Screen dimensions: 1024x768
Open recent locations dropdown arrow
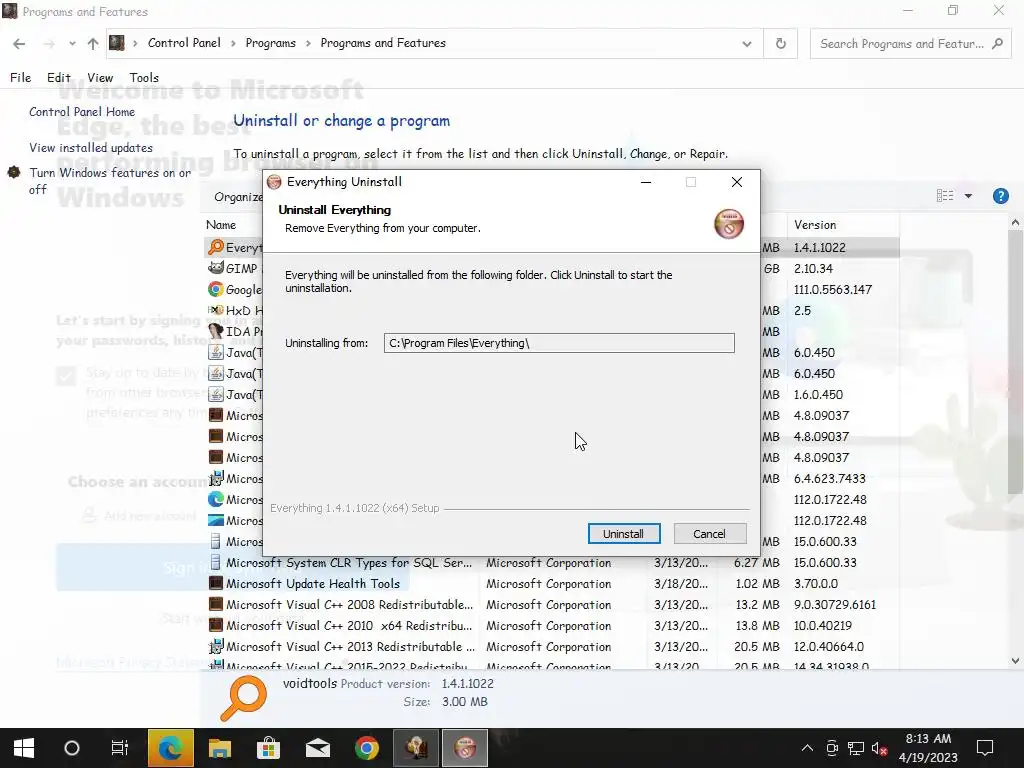tap(72, 44)
